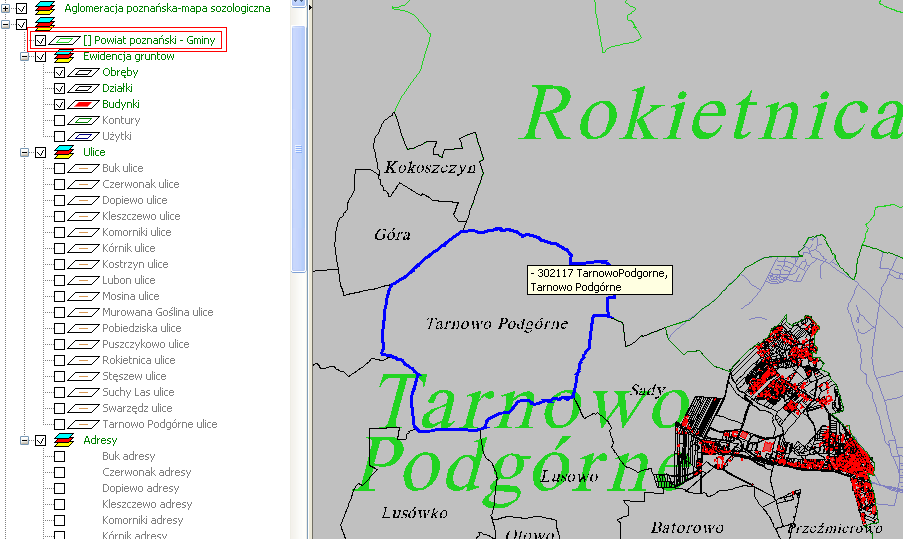Image resolution: width=903 pixels, height=539 pixels.
Task: Collapse the Ulice layer group
Action: coord(23,152)
